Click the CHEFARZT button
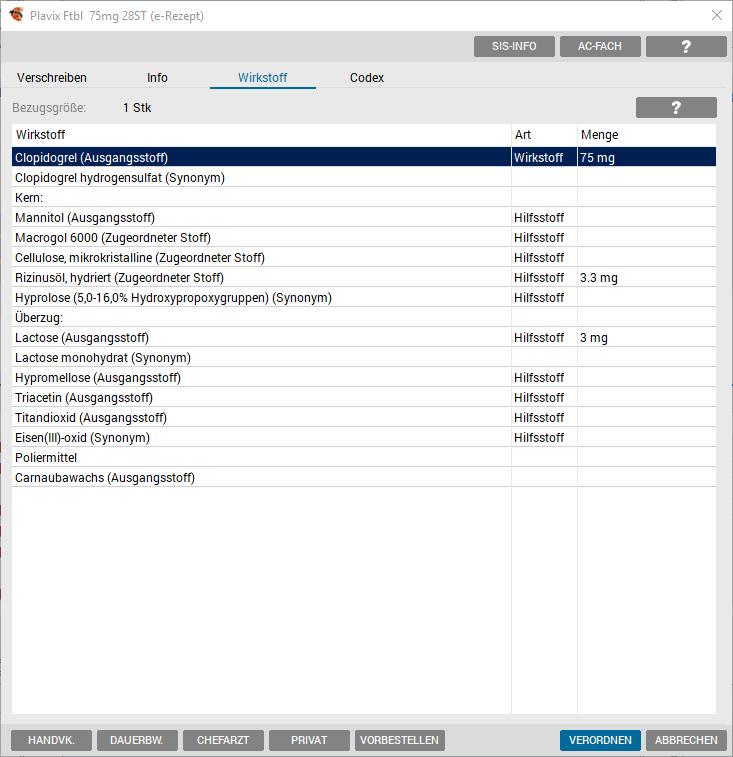Image resolution: width=733 pixels, height=757 pixels. 223,740
